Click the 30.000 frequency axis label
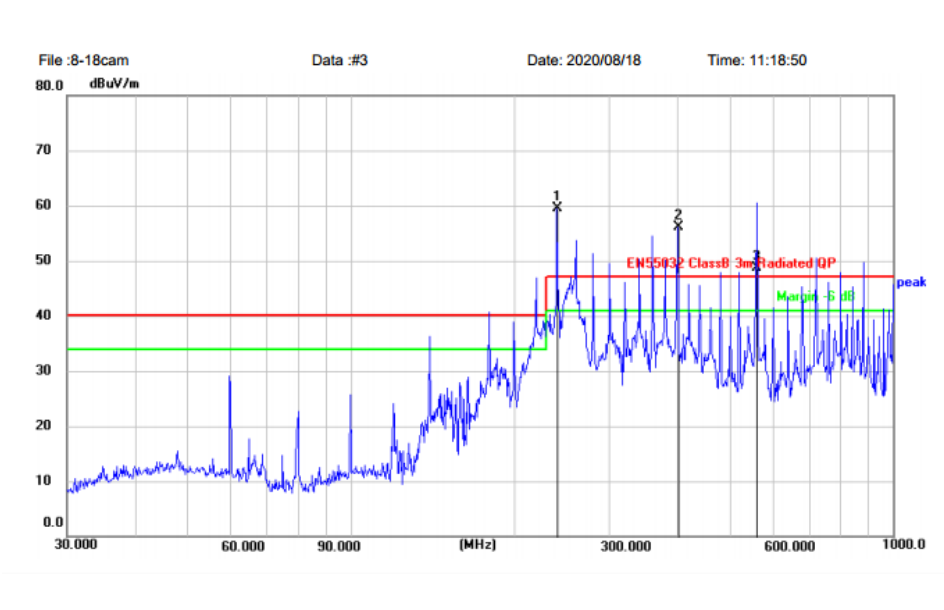Viewport: 944px width, 610px height. pos(76,545)
